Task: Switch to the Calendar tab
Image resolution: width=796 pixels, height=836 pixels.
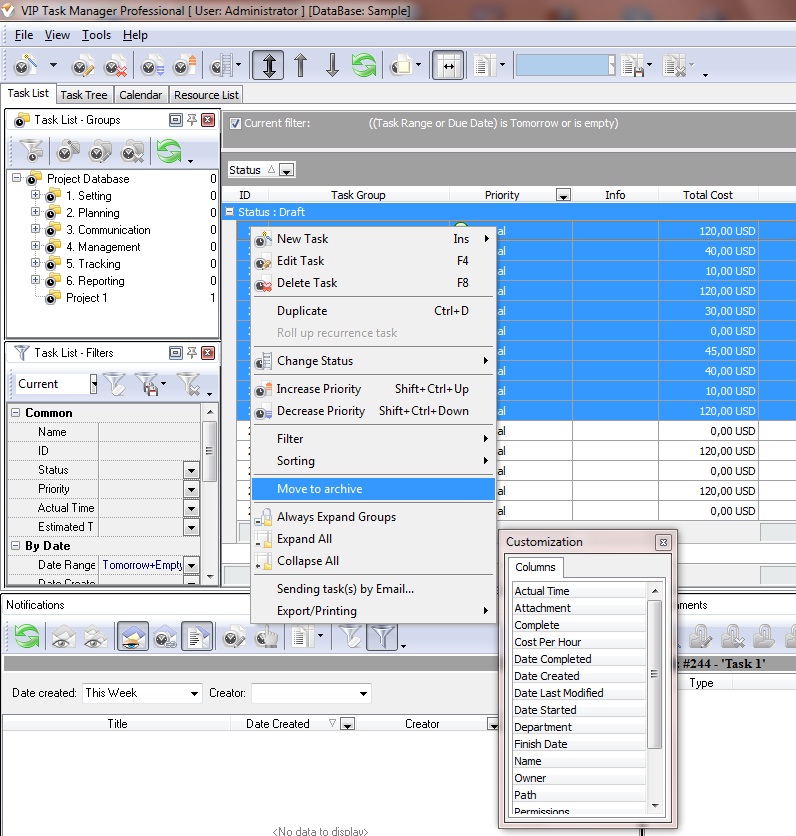Action: pos(140,95)
